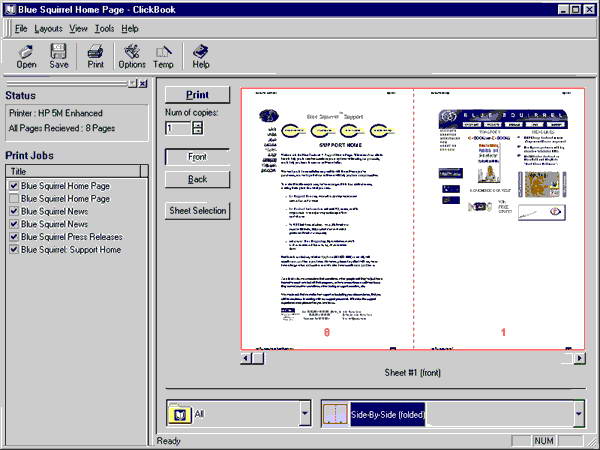Open Sheet Selection
The height and width of the screenshot is (450, 600).
tap(197, 211)
